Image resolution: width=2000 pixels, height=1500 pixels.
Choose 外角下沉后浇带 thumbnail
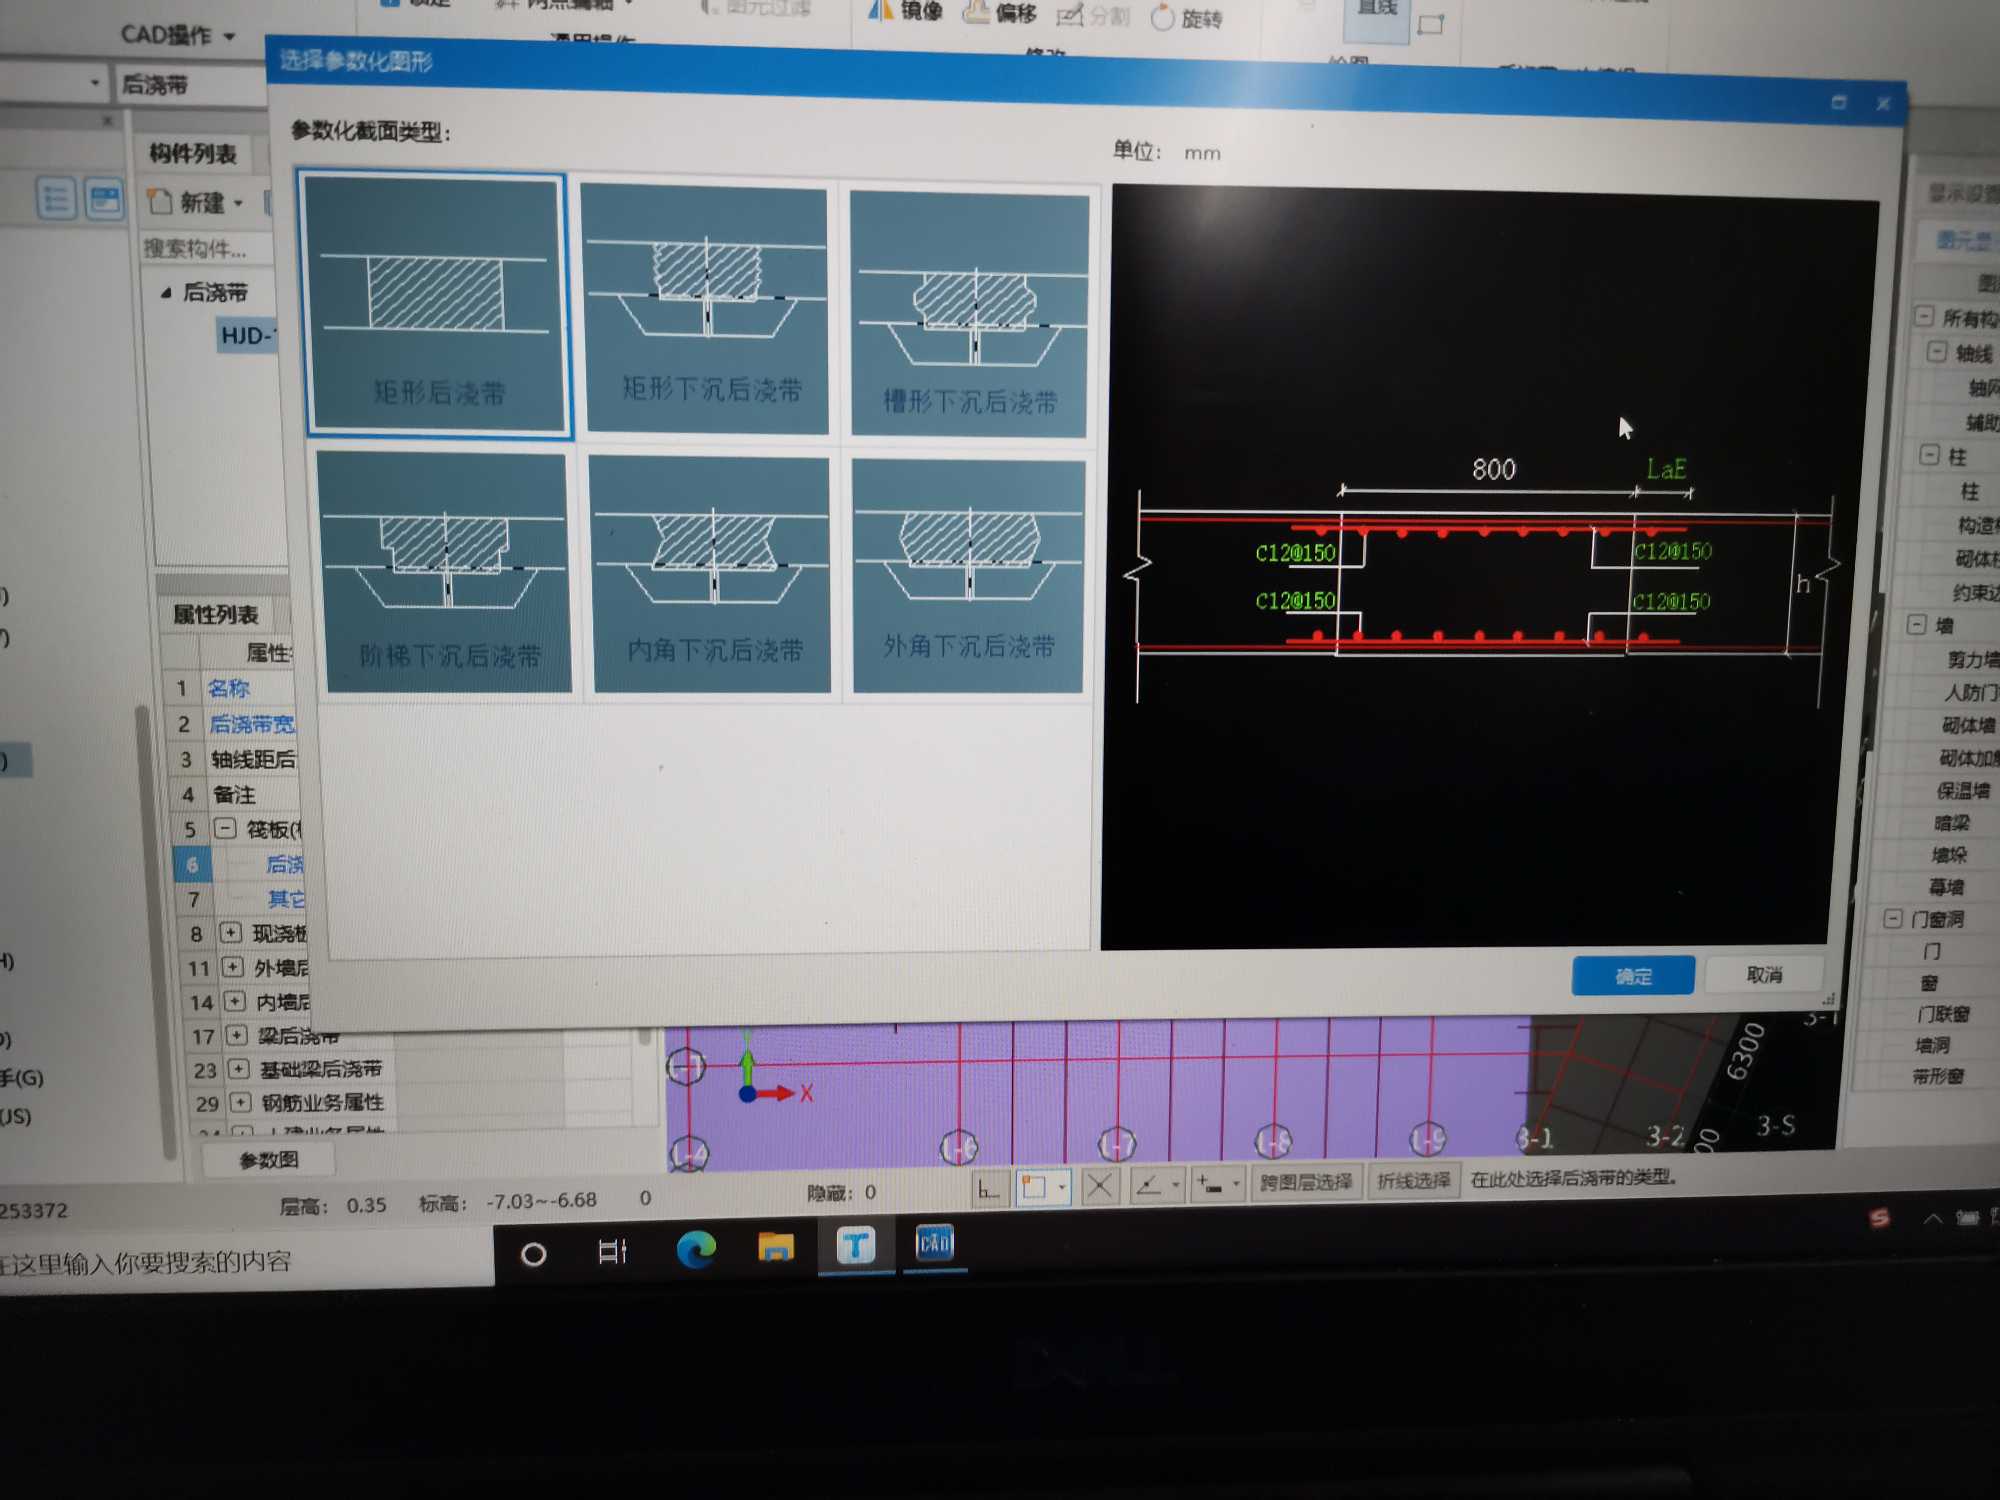967,575
